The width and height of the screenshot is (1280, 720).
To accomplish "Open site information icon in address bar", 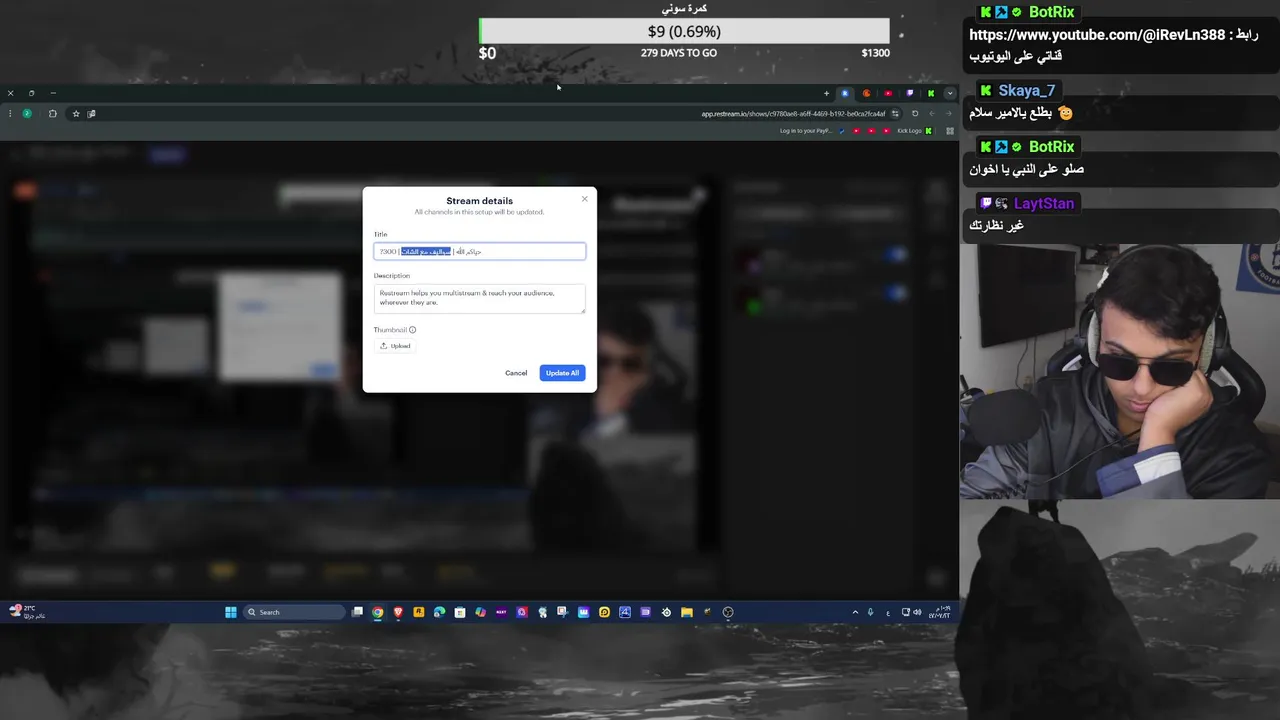I will click(895, 114).
